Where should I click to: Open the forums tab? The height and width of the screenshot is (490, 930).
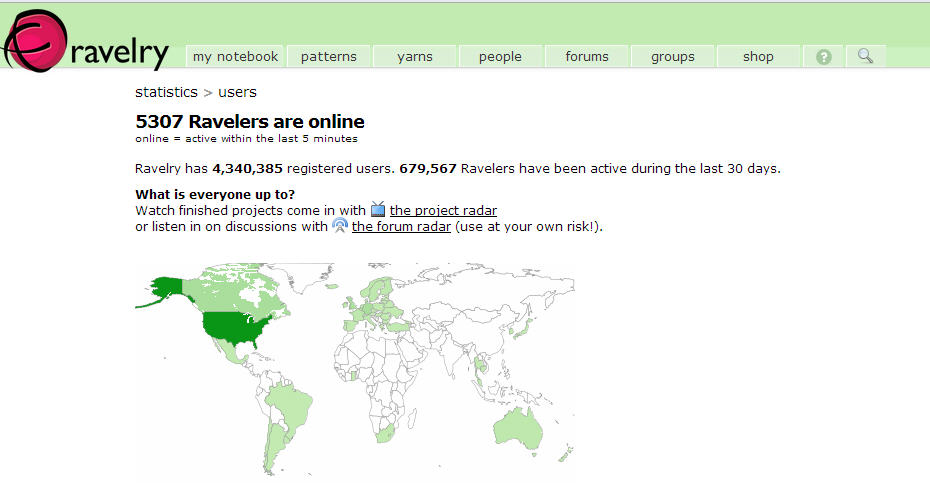[x=587, y=57]
